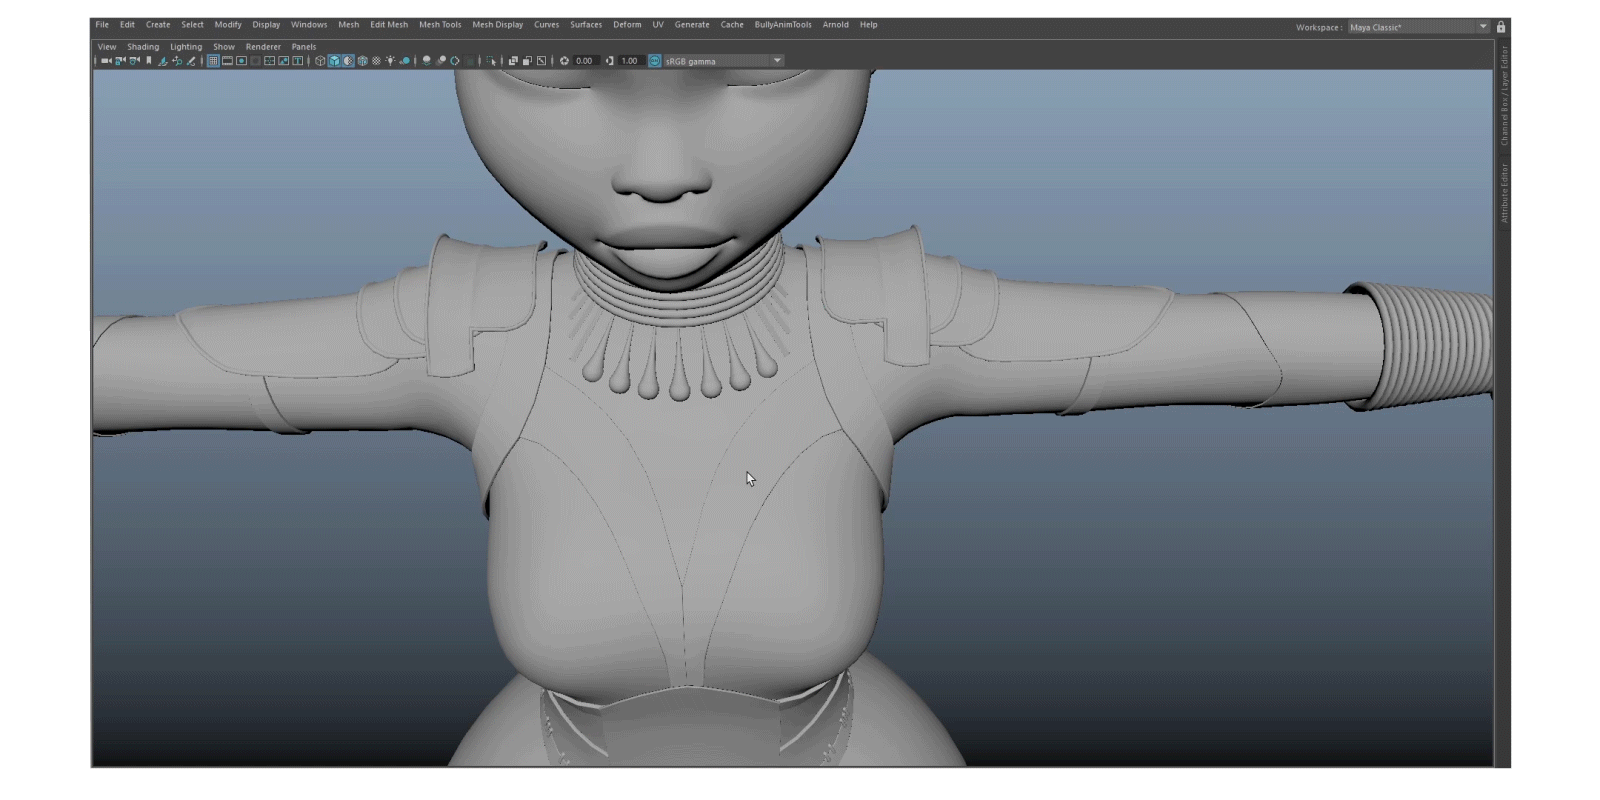Image resolution: width=1600 pixels, height=800 pixels.
Task: Click the Gate Mask icon
Action: tap(255, 61)
